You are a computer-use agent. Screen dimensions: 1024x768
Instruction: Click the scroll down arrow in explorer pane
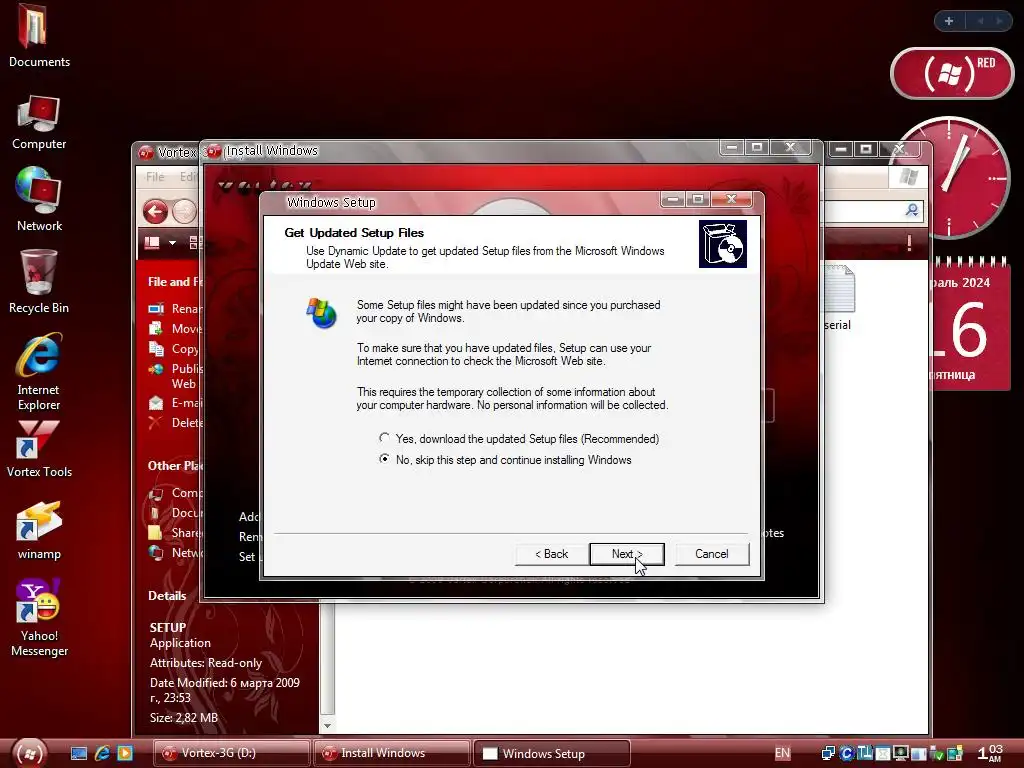pos(327,726)
